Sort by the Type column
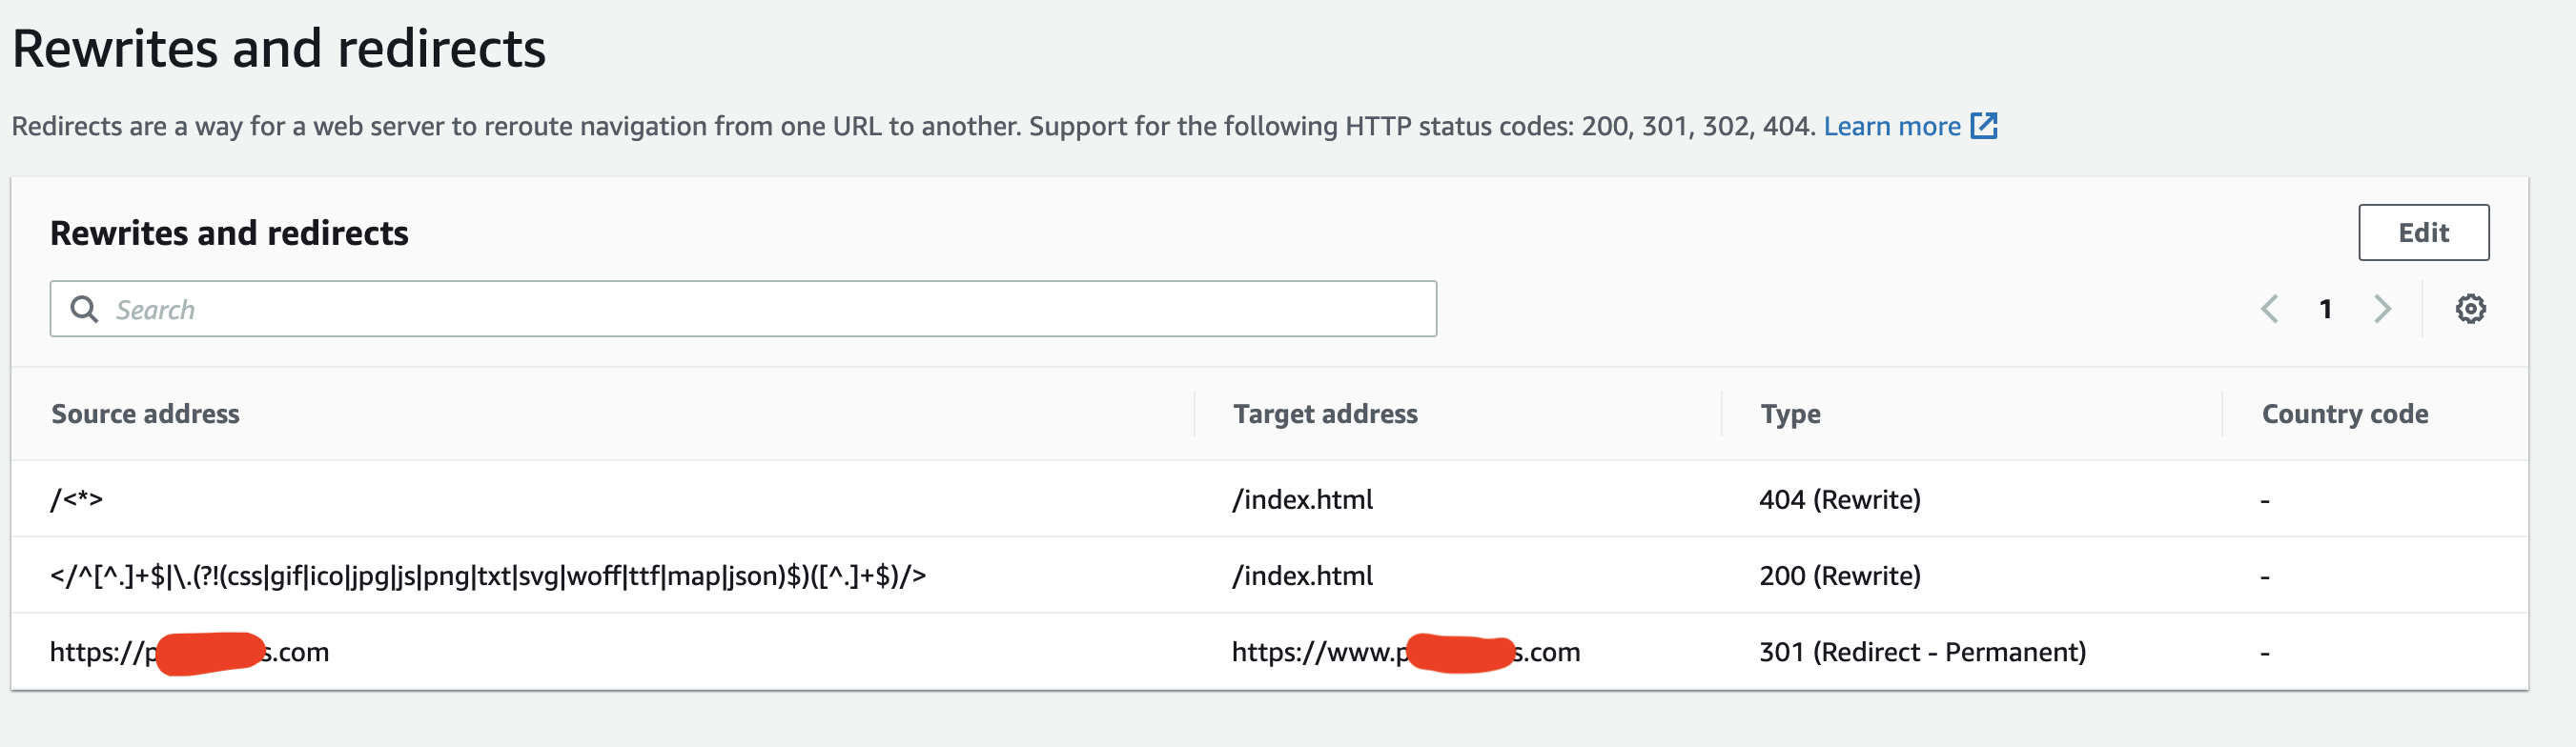2576x747 pixels. [1789, 413]
